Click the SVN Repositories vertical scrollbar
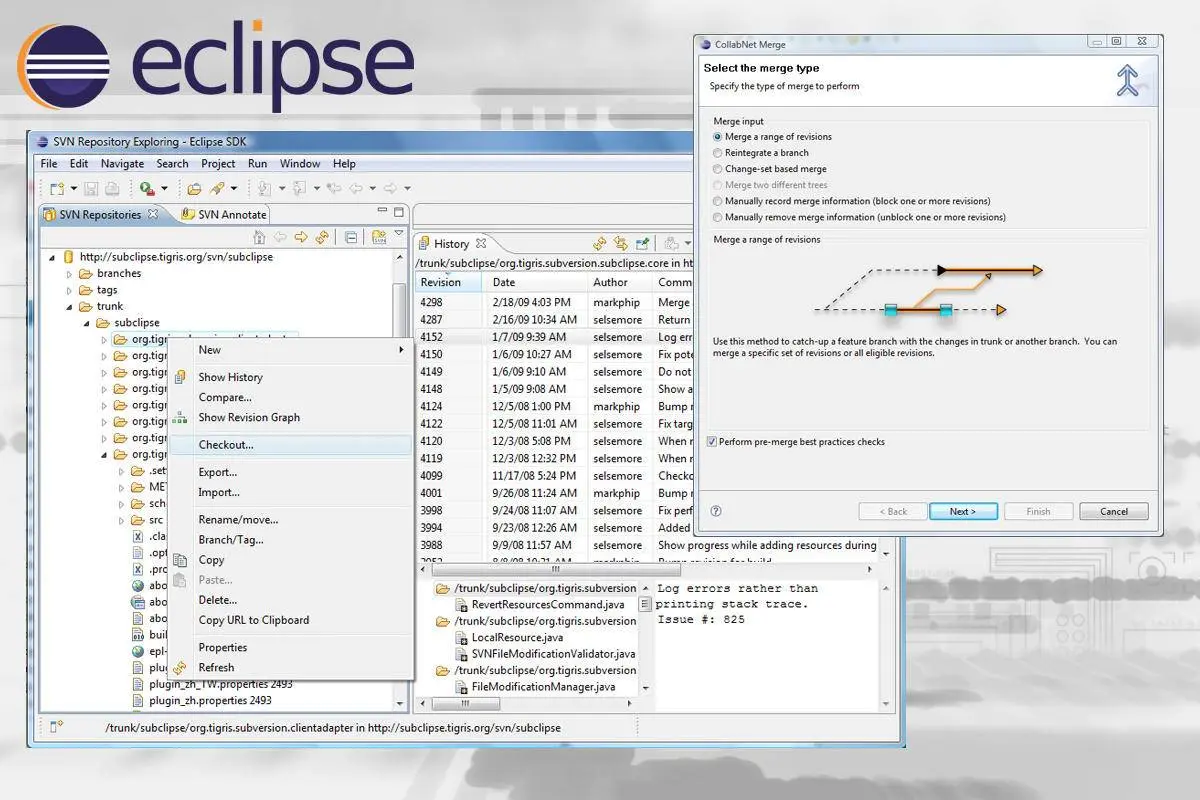The image size is (1200, 800). (x=400, y=480)
